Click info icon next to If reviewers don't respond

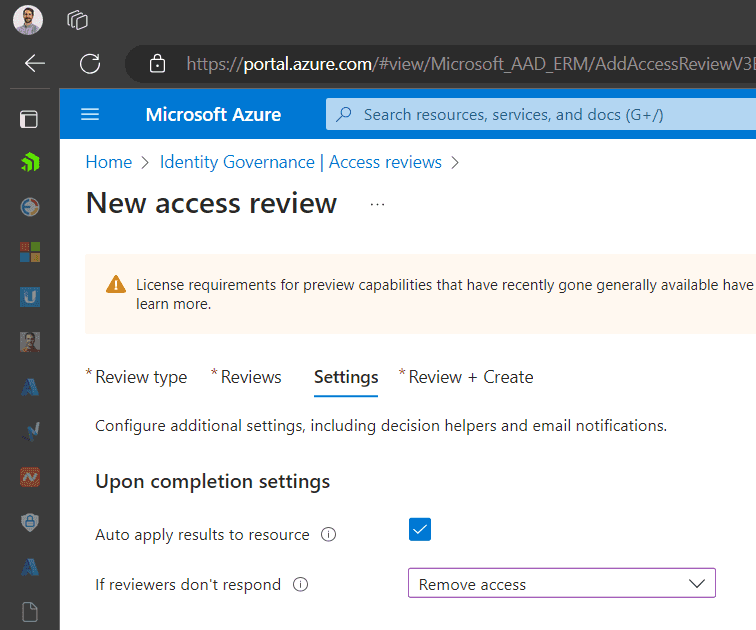[x=299, y=585]
